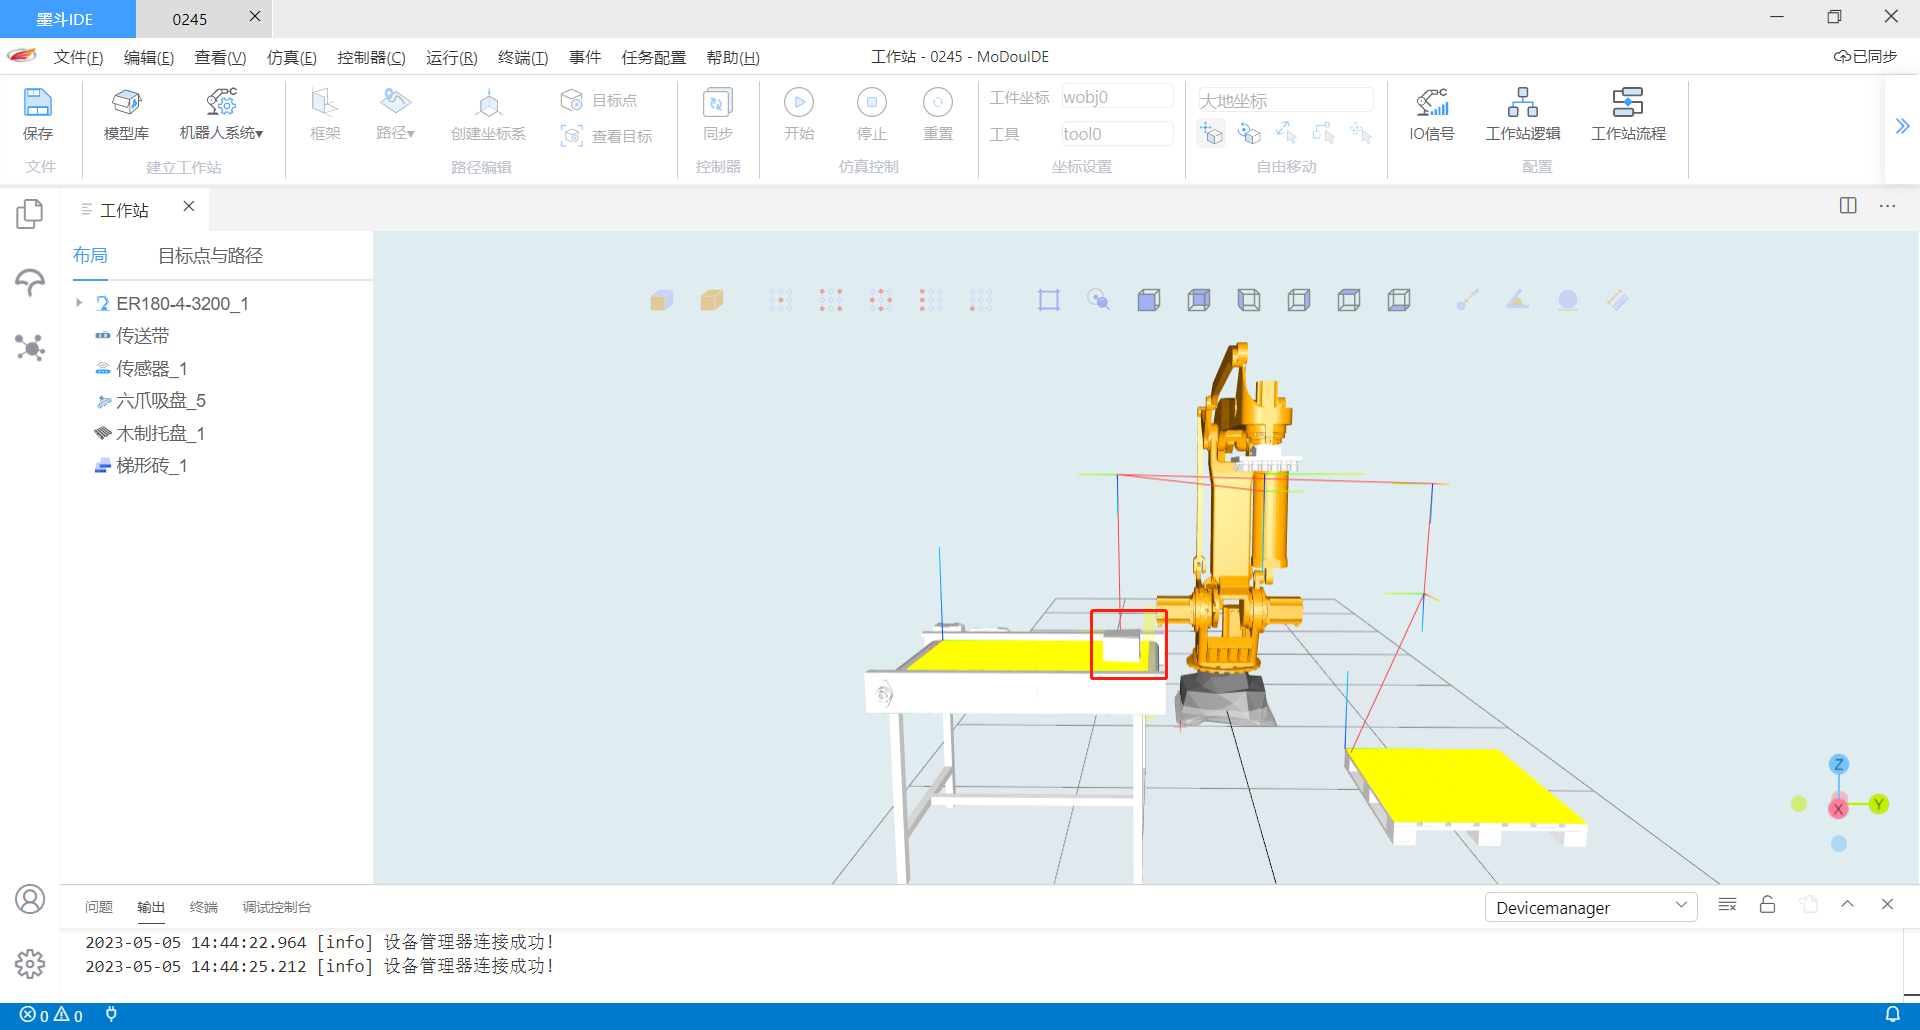Screen dimensions: 1920x1030
Task: Switch to 目标点与路径 tab
Action: point(210,256)
